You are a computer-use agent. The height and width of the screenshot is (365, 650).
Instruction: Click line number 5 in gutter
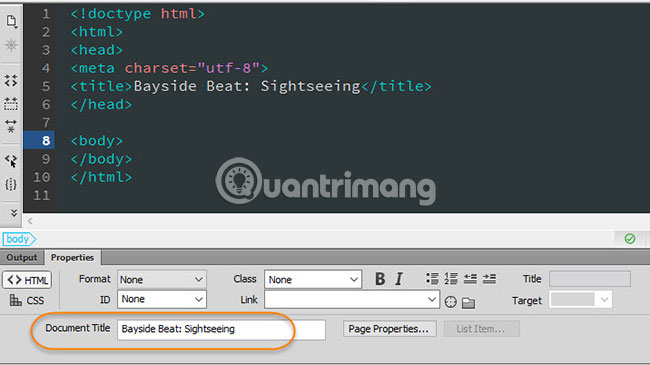coord(46,86)
